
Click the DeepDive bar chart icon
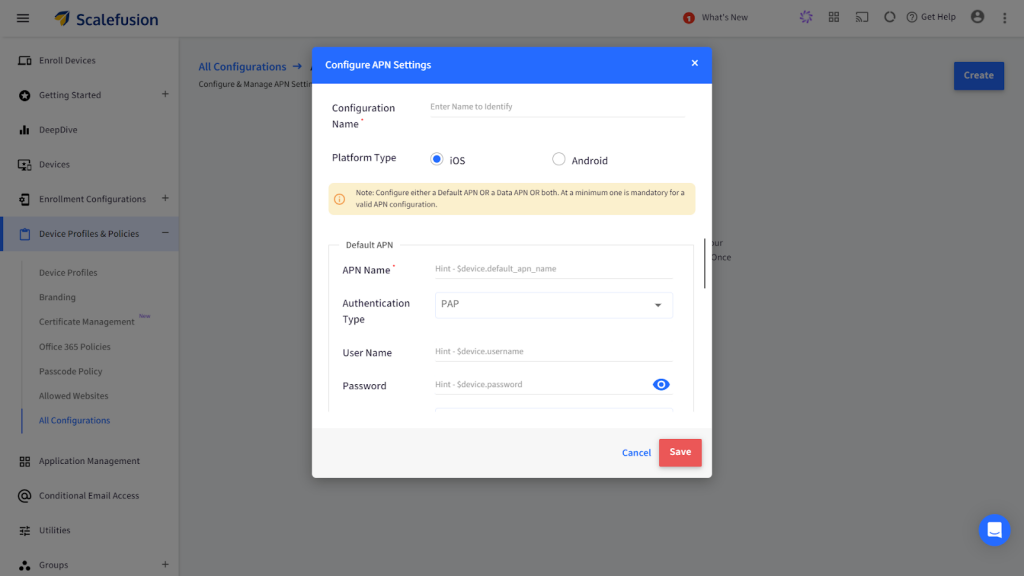tap(25, 130)
